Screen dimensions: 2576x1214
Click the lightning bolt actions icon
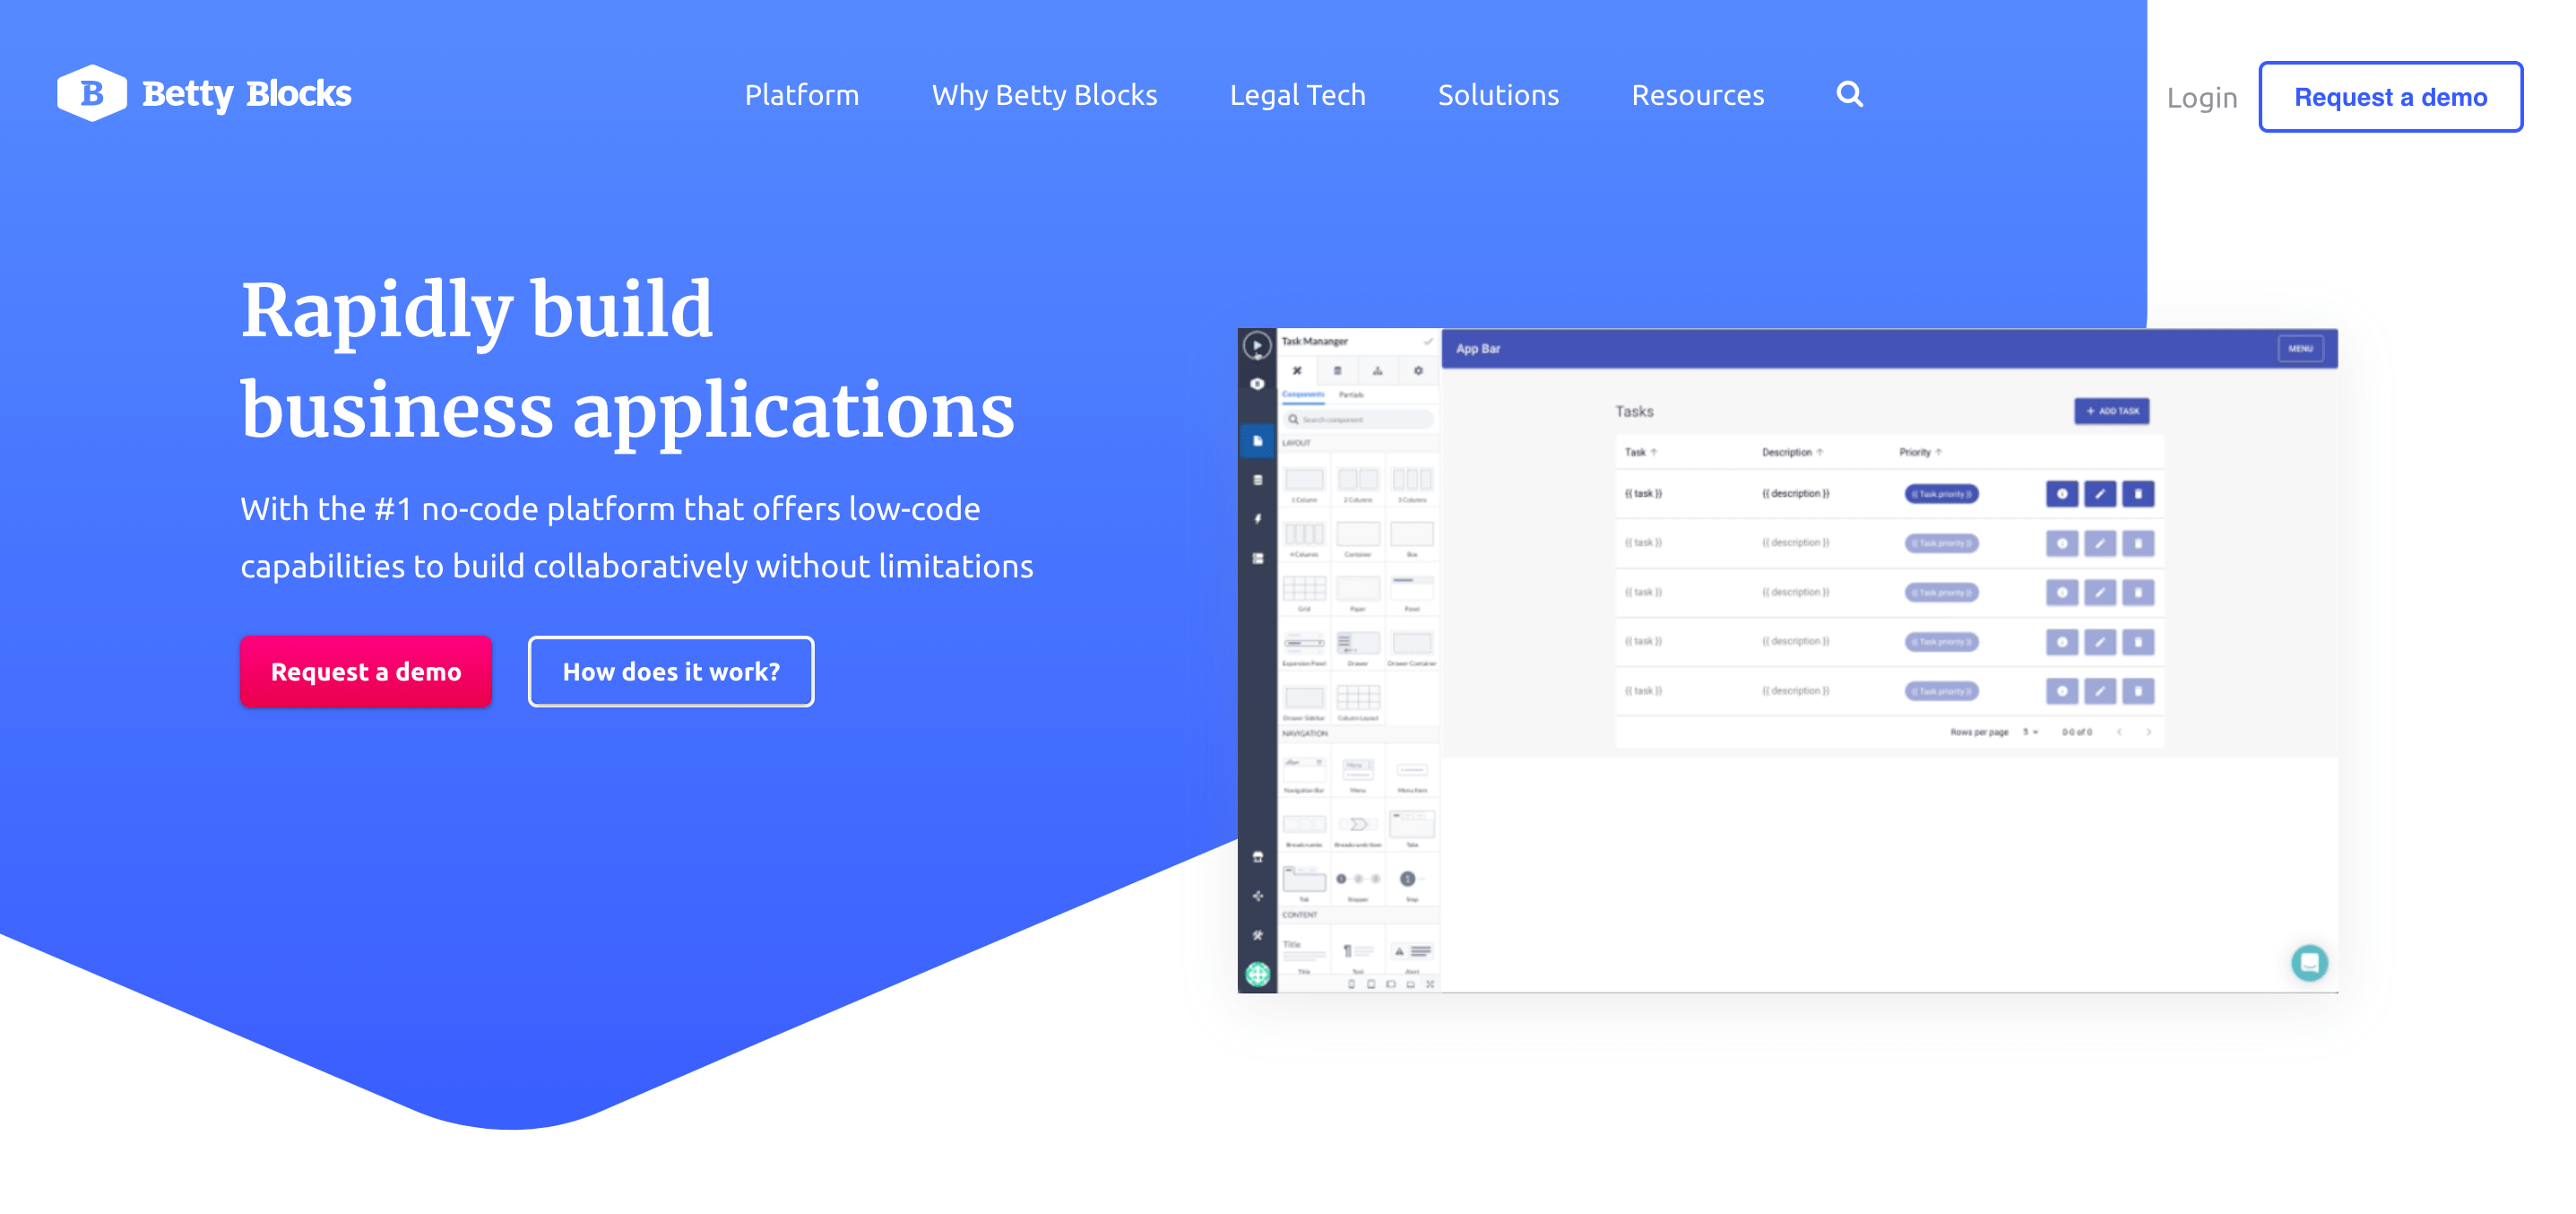1257,519
